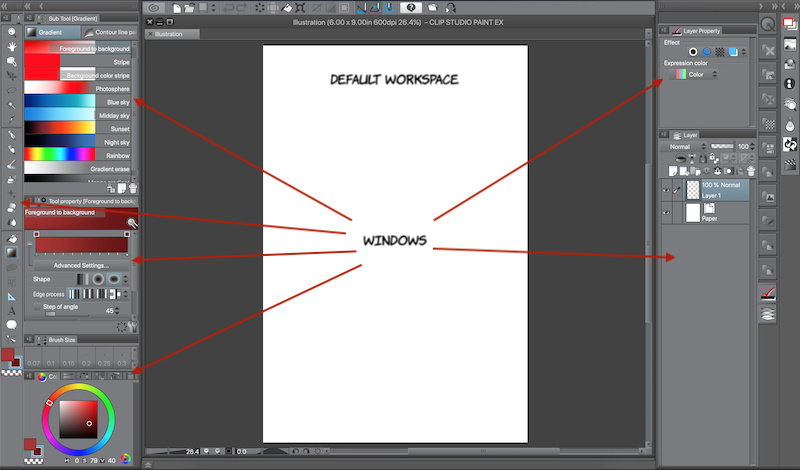This screenshot has height=470, width=800.
Task: Select the Hand move tool
Action: [11, 47]
